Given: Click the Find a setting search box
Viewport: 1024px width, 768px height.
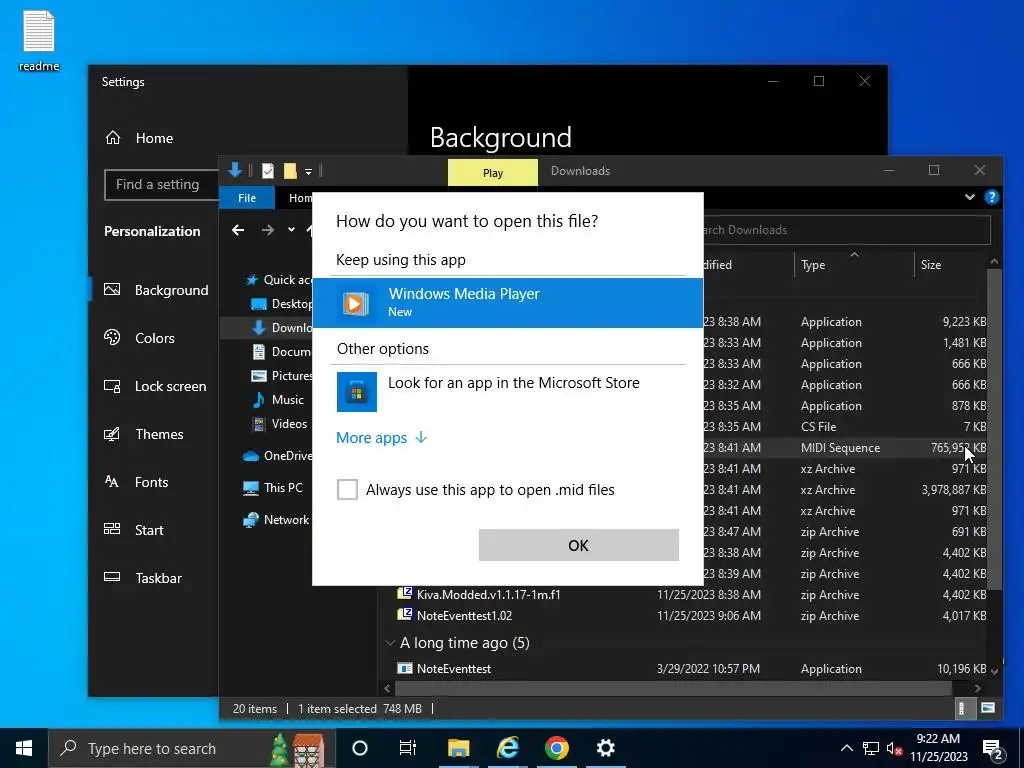Looking at the screenshot, I should (x=161, y=185).
